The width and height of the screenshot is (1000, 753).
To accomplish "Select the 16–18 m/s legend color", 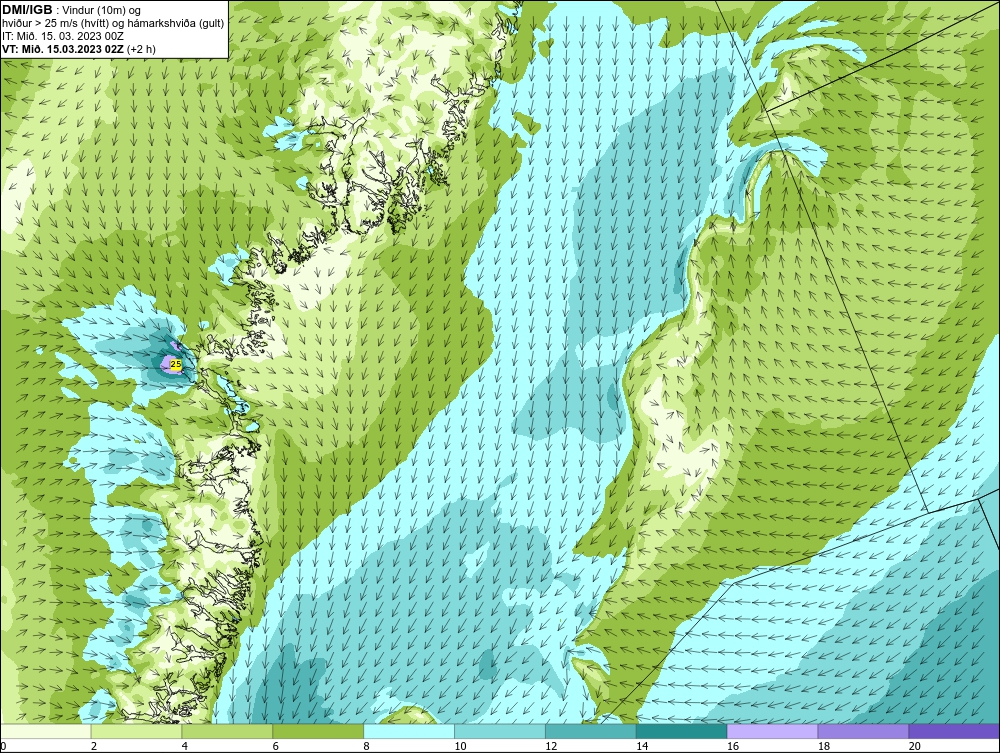I will 772,731.
